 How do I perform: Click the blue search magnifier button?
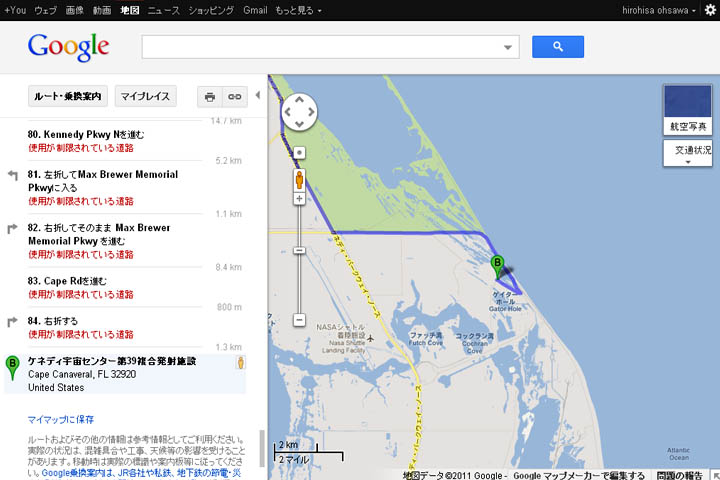pos(557,47)
